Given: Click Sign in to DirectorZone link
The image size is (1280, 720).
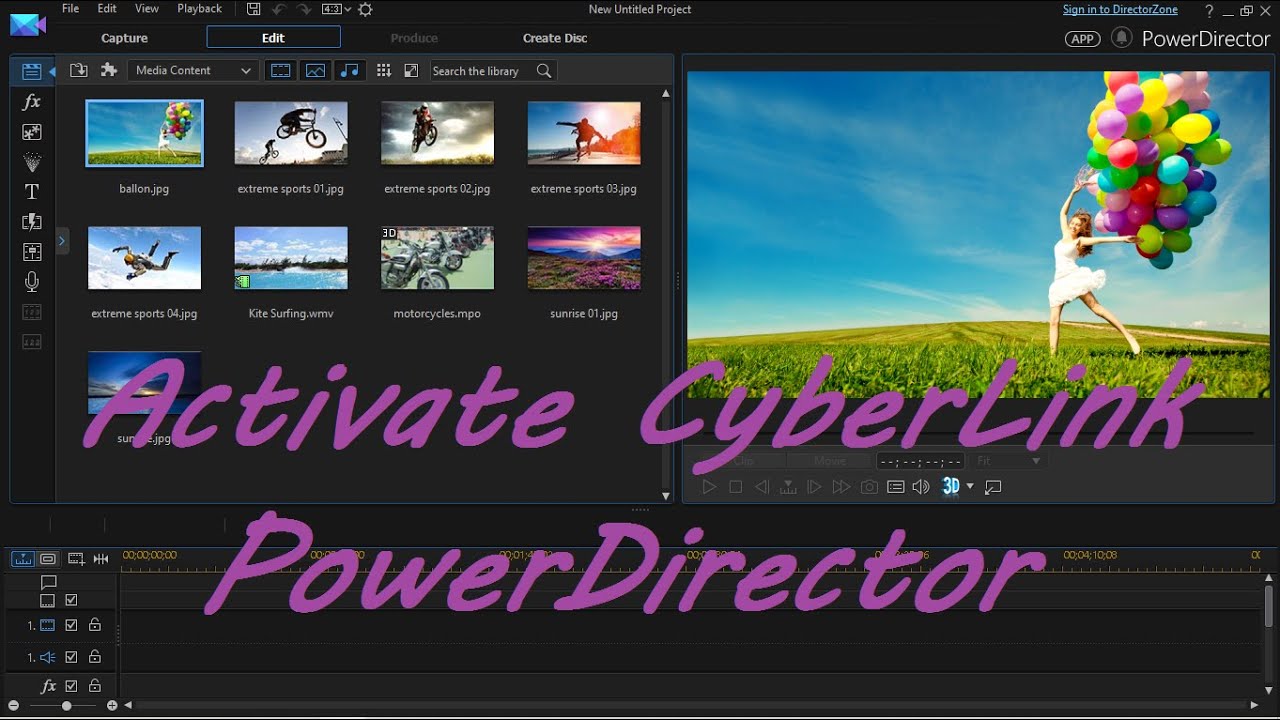Looking at the screenshot, I should 1120,10.
